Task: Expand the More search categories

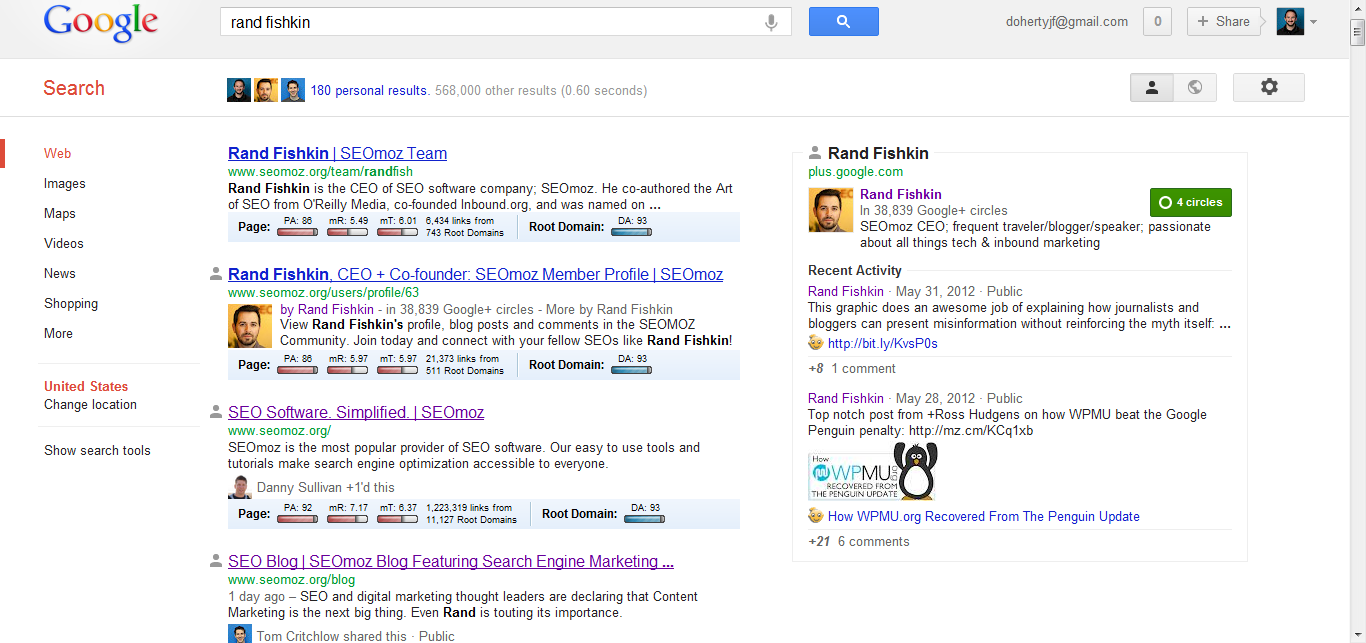Action: pos(58,333)
